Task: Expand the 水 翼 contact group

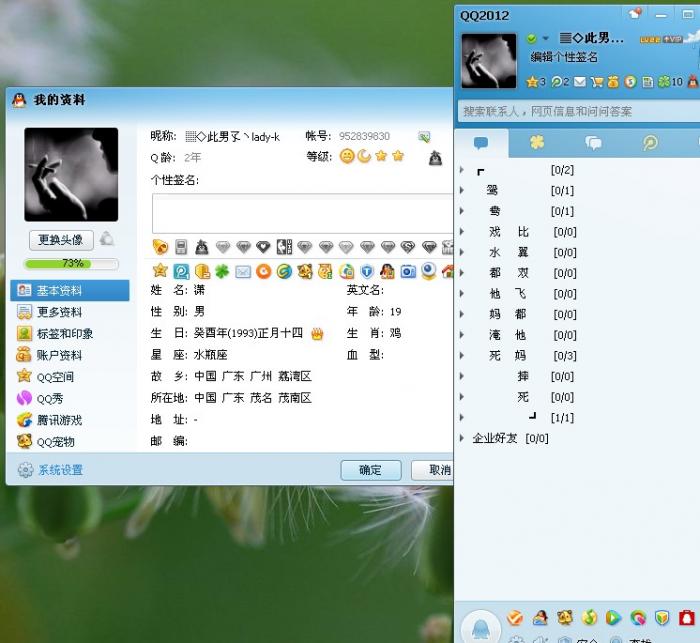Action: (x=462, y=252)
